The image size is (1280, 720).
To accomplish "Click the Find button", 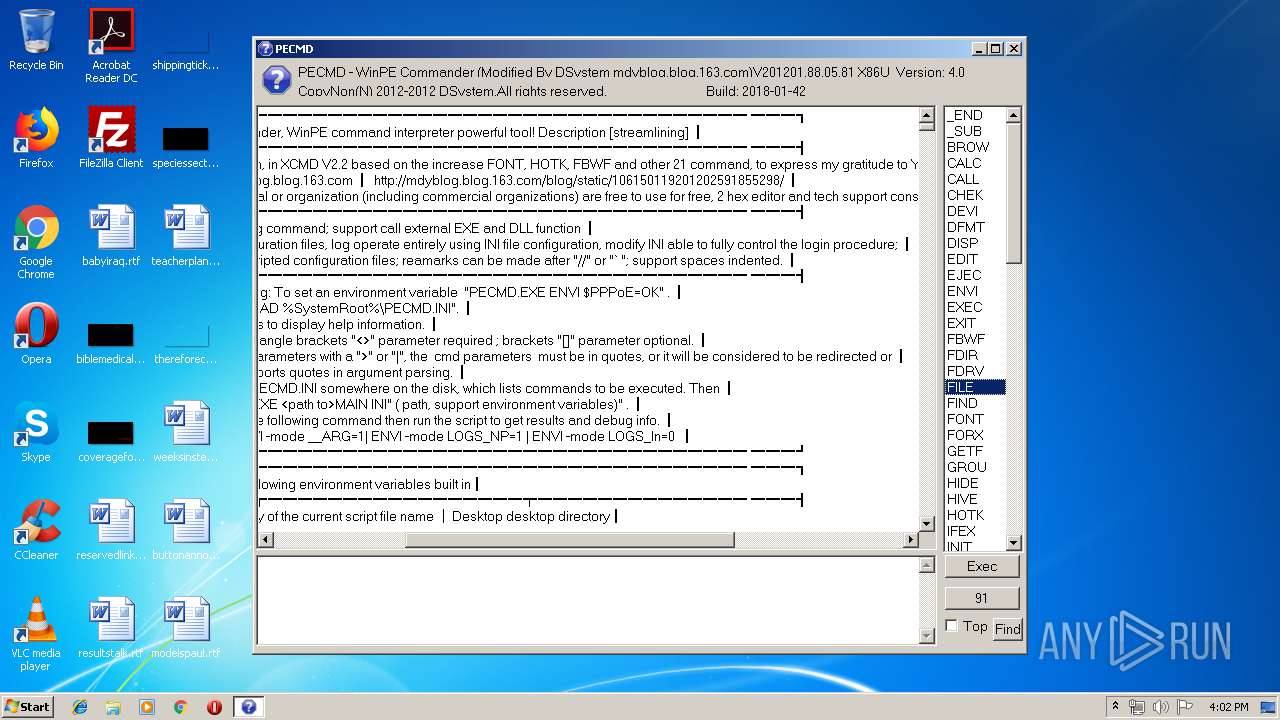I will pyautogui.click(x=1007, y=629).
